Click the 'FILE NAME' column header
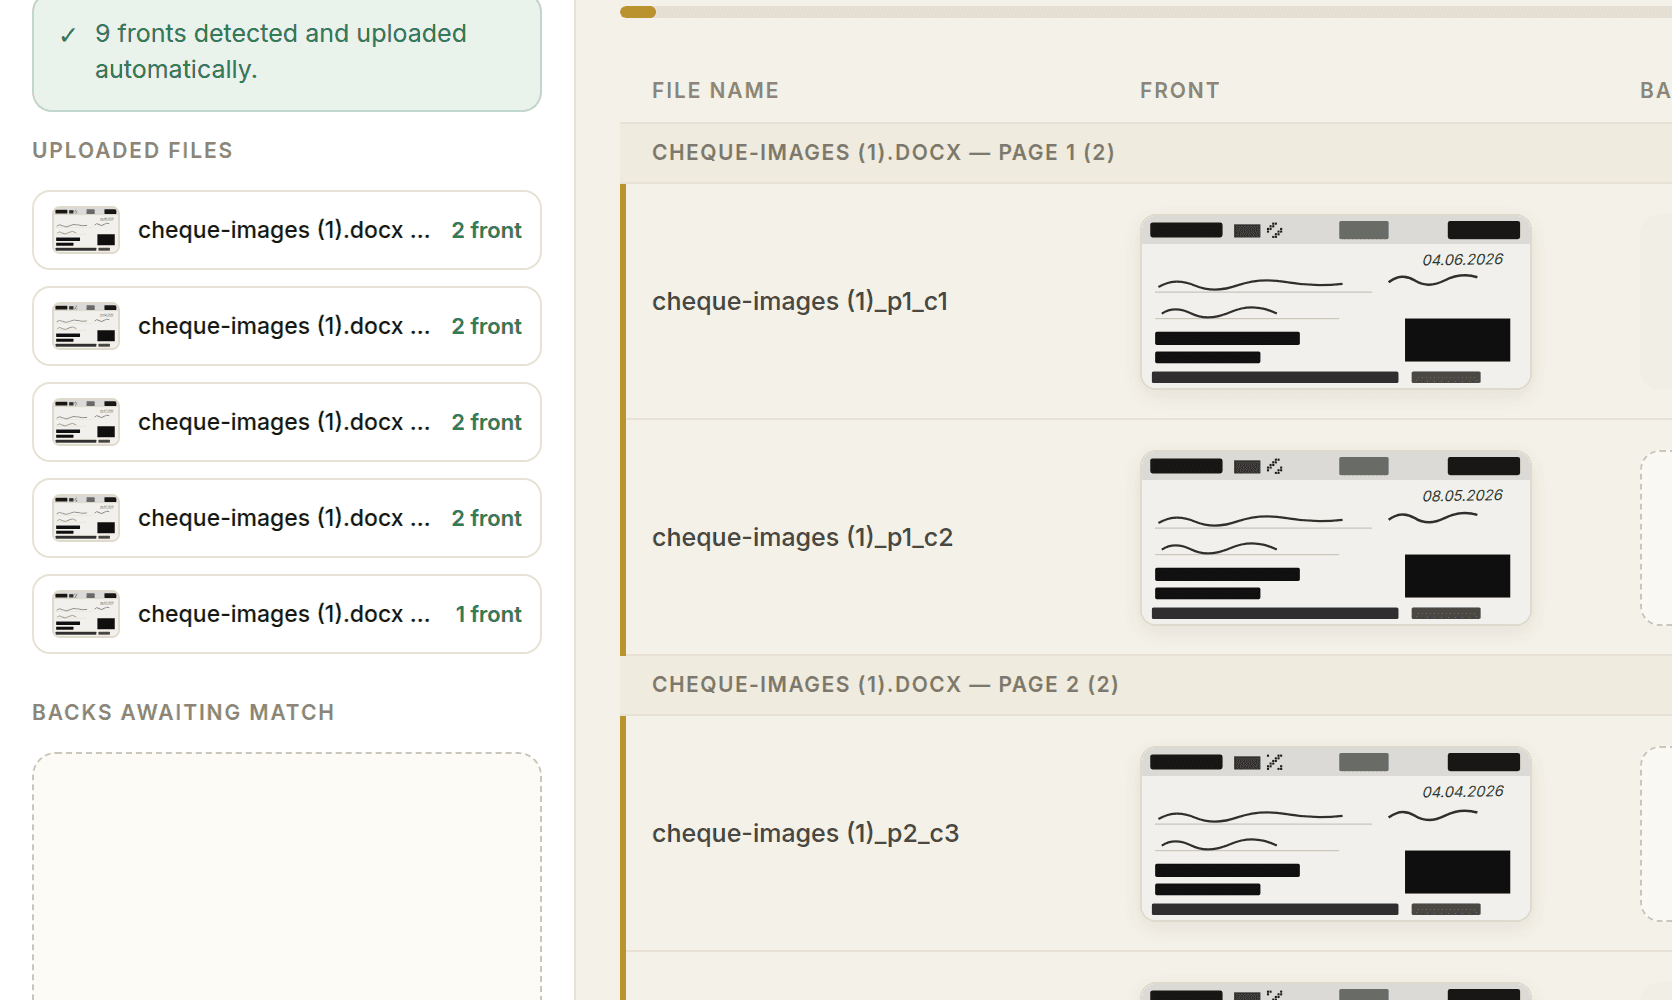Image resolution: width=1672 pixels, height=1000 pixels. point(715,90)
